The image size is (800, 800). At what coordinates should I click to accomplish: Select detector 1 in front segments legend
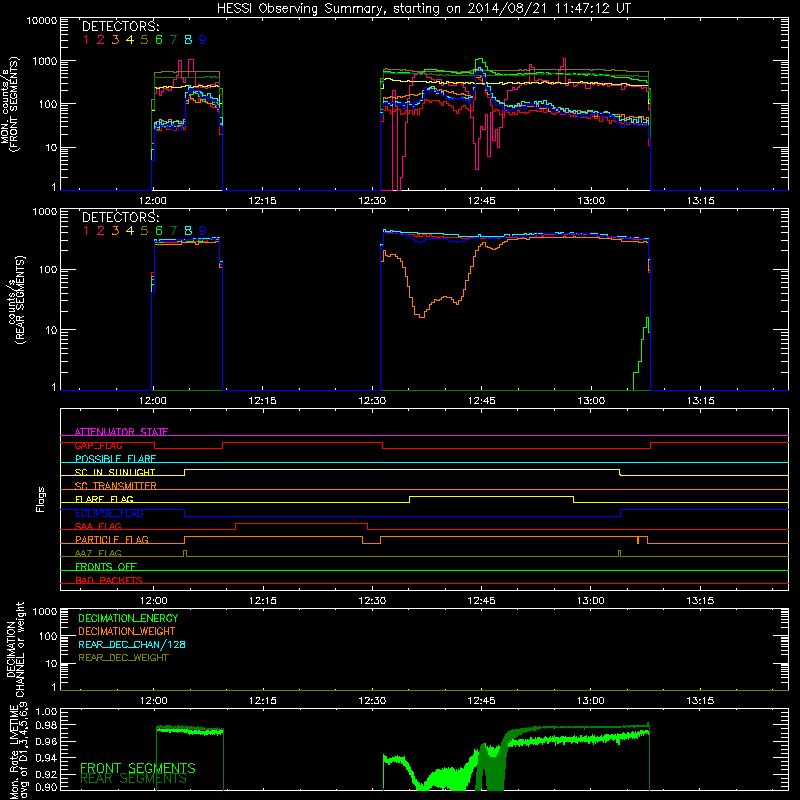click(86, 40)
